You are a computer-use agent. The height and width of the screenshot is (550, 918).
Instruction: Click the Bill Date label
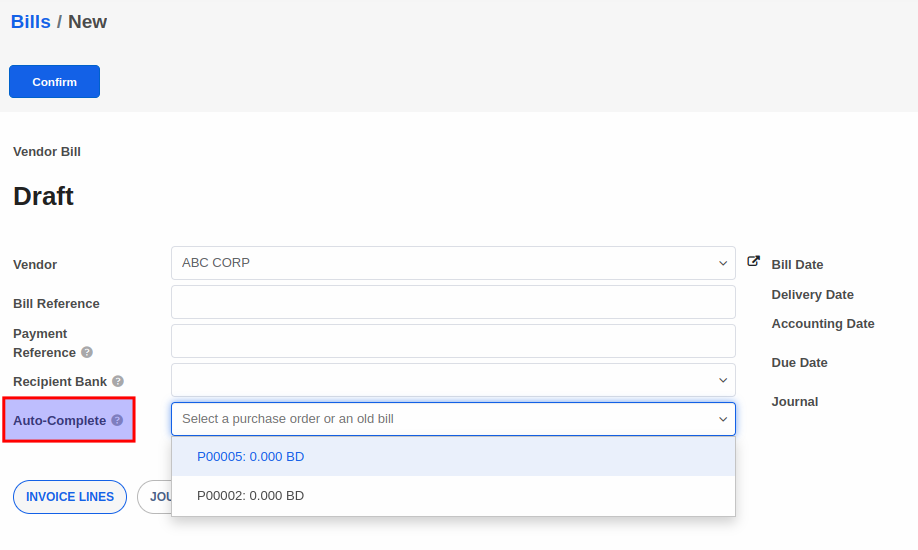(x=797, y=265)
